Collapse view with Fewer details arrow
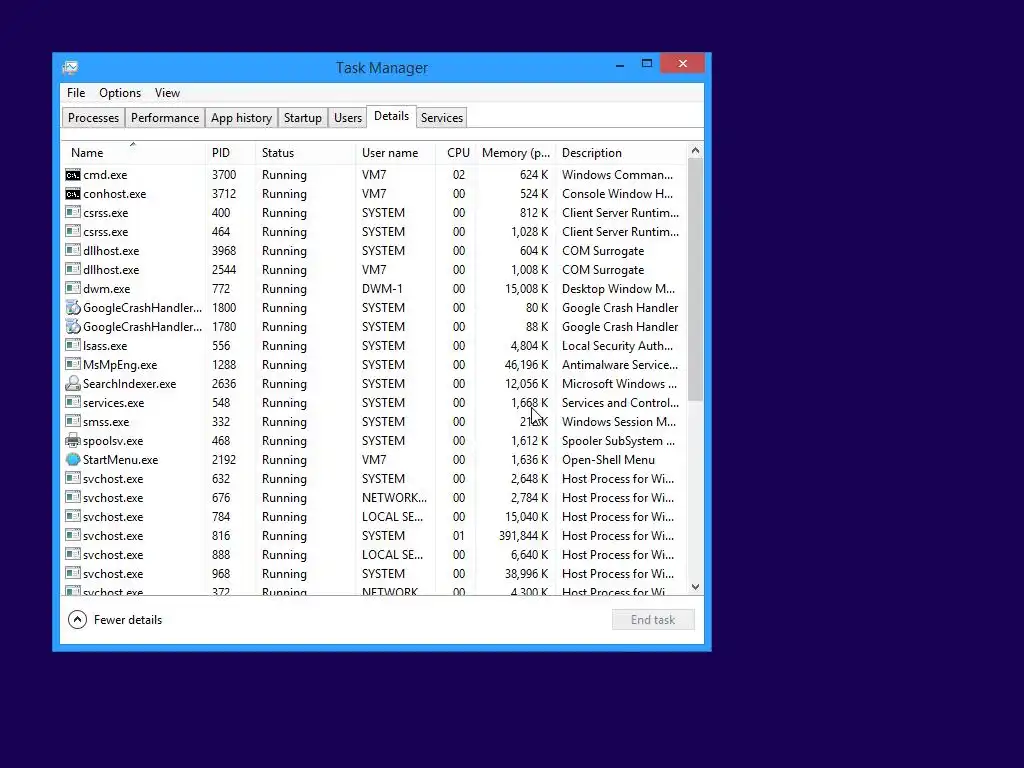 [x=77, y=620]
